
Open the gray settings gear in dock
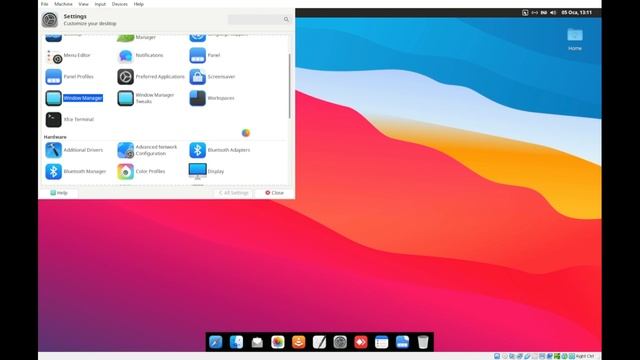(340, 342)
